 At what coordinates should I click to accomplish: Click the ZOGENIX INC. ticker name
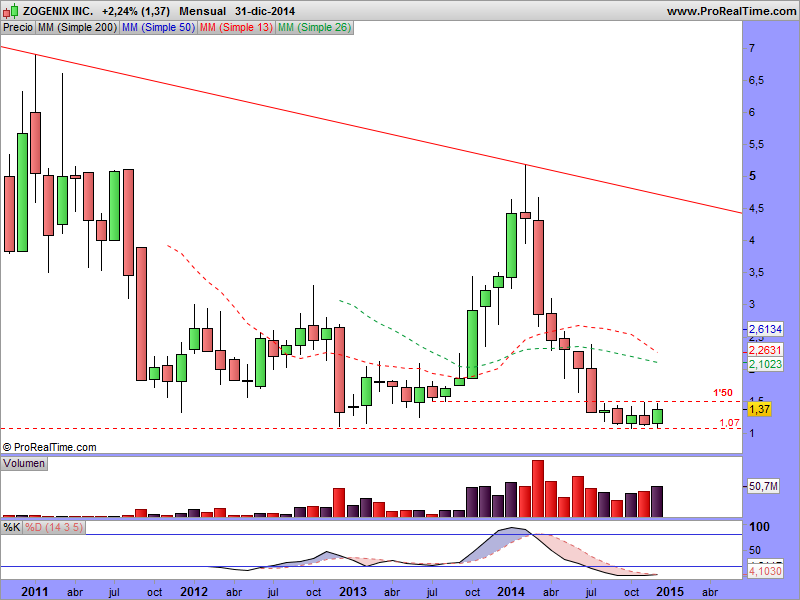58,11
